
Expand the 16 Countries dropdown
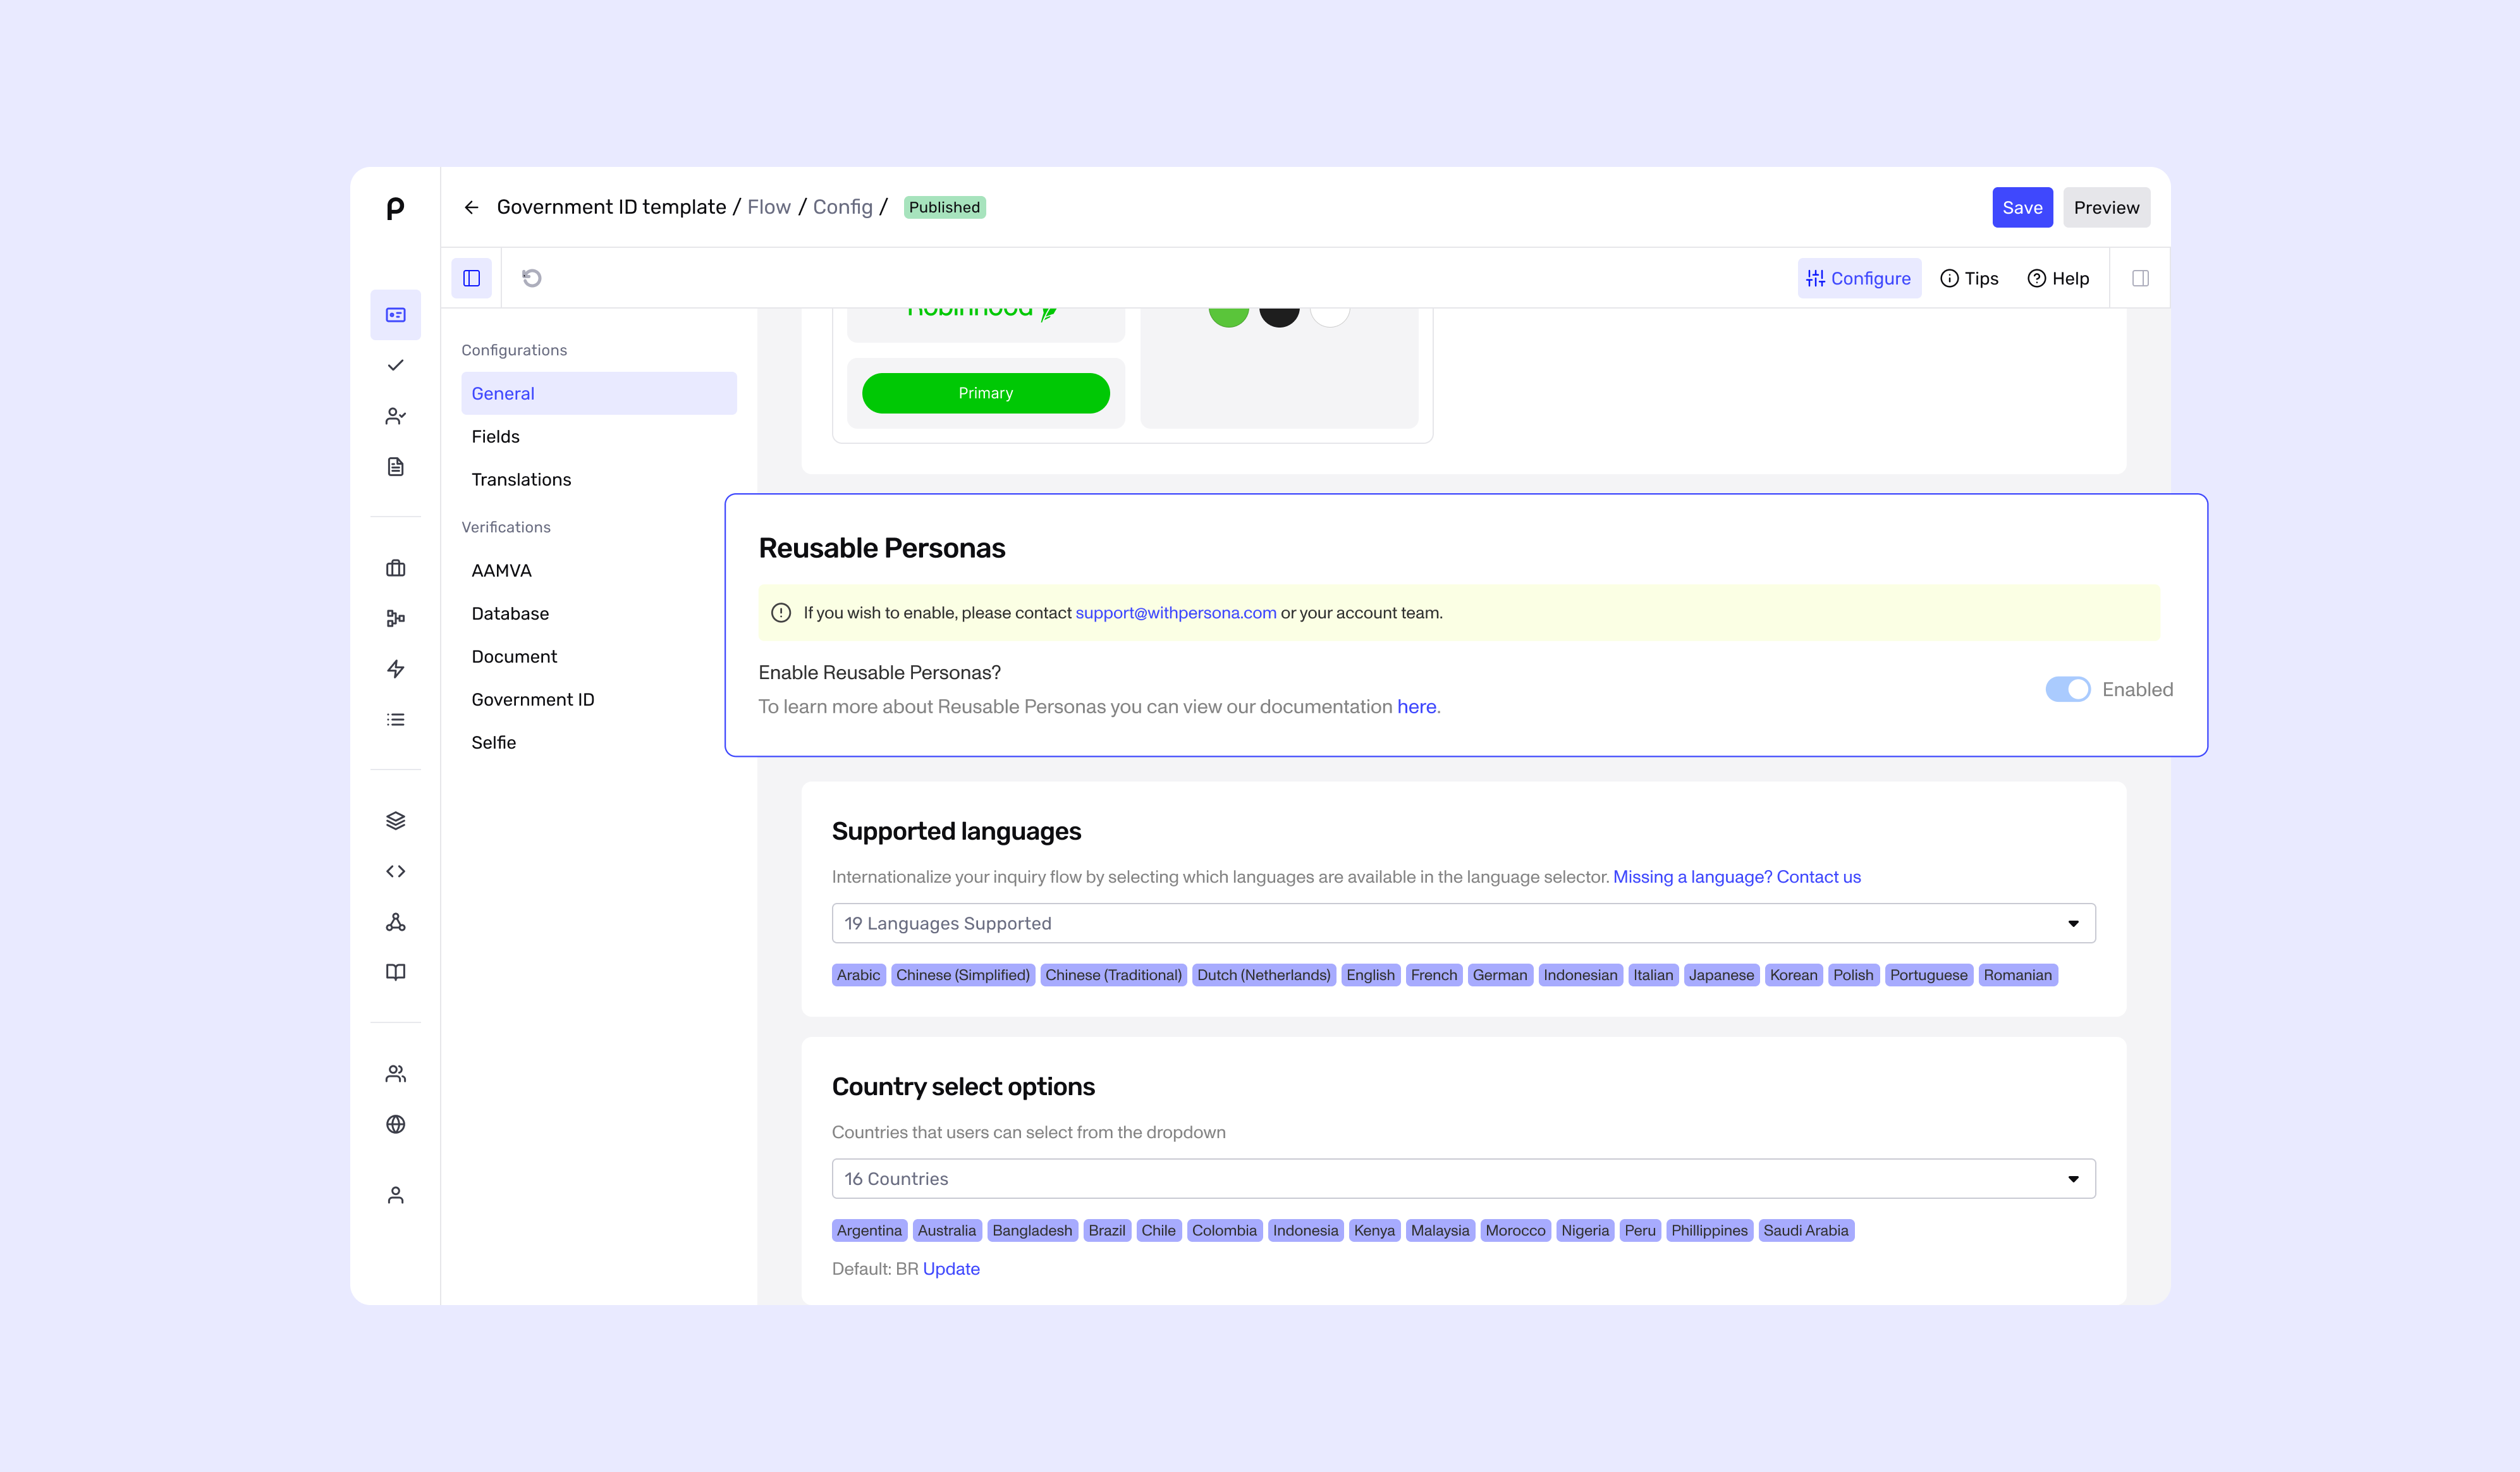(x=1464, y=1179)
